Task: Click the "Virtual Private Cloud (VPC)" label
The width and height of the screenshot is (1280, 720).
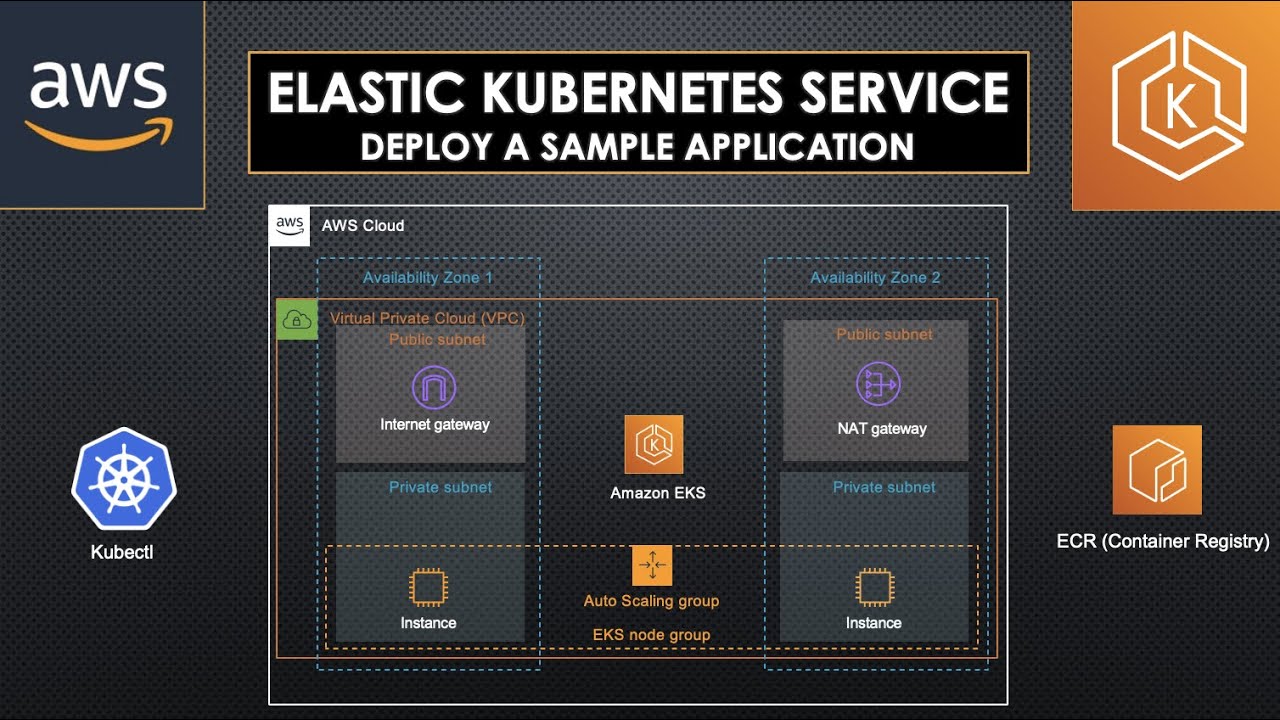Action: (428, 319)
